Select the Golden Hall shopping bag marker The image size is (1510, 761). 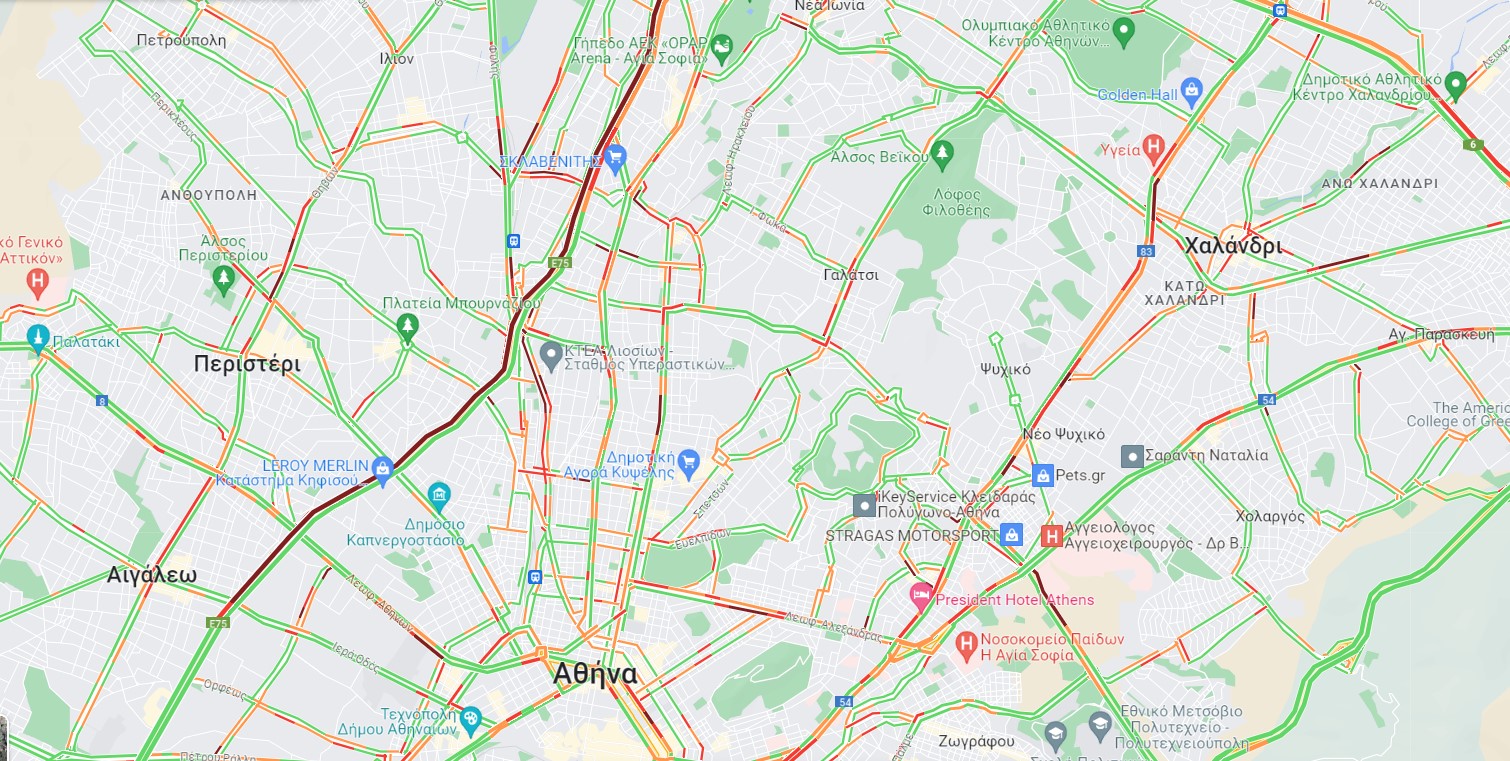pyautogui.click(x=1191, y=92)
